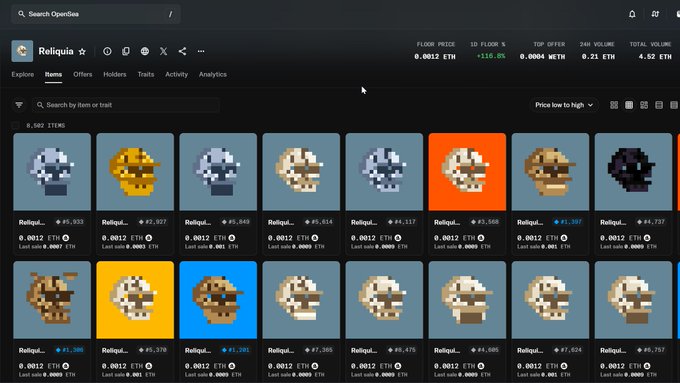Copy the collection address icon

point(126,51)
